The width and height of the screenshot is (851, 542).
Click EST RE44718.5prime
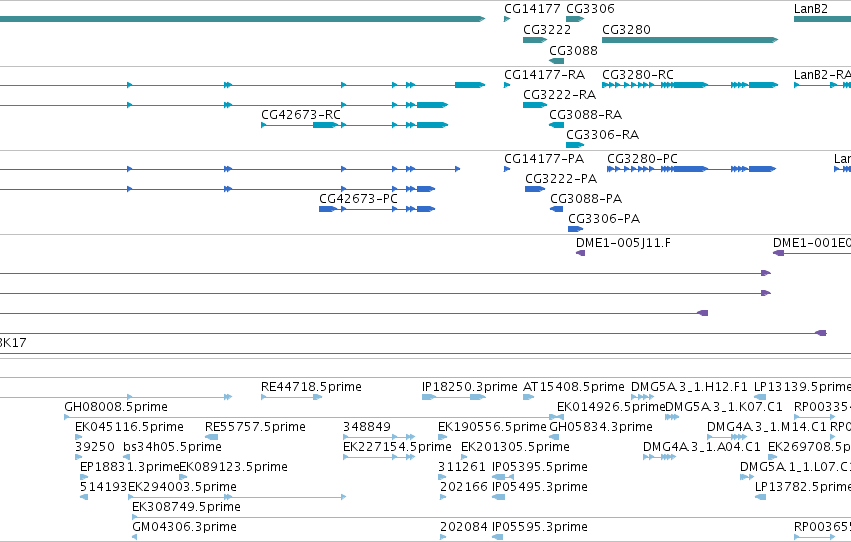click(x=311, y=387)
